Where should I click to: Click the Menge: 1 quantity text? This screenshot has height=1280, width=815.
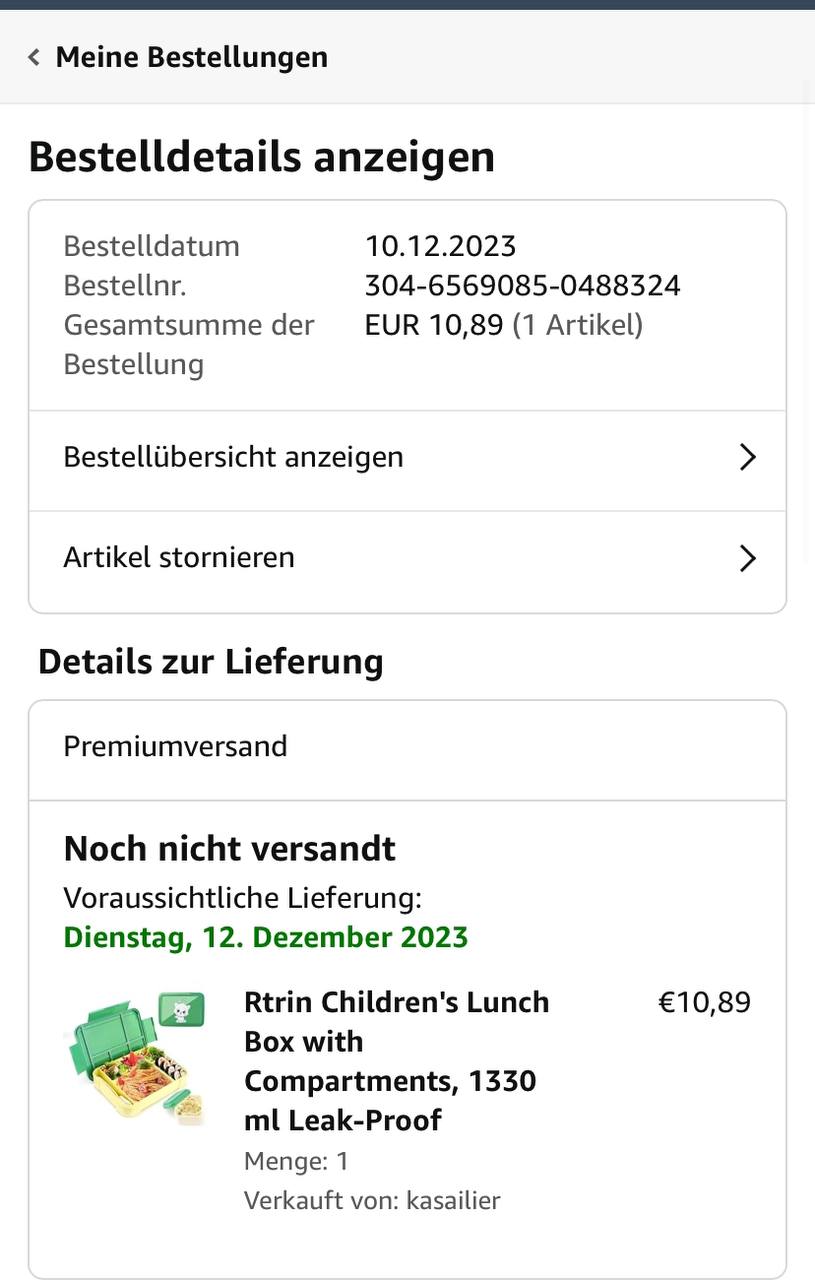[296, 1161]
